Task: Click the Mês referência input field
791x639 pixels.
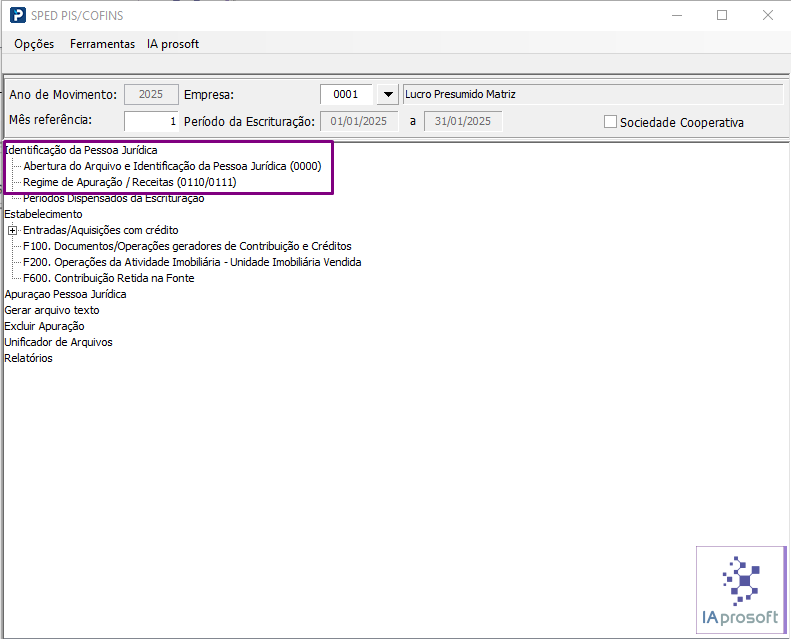Action: tap(151, 122)
